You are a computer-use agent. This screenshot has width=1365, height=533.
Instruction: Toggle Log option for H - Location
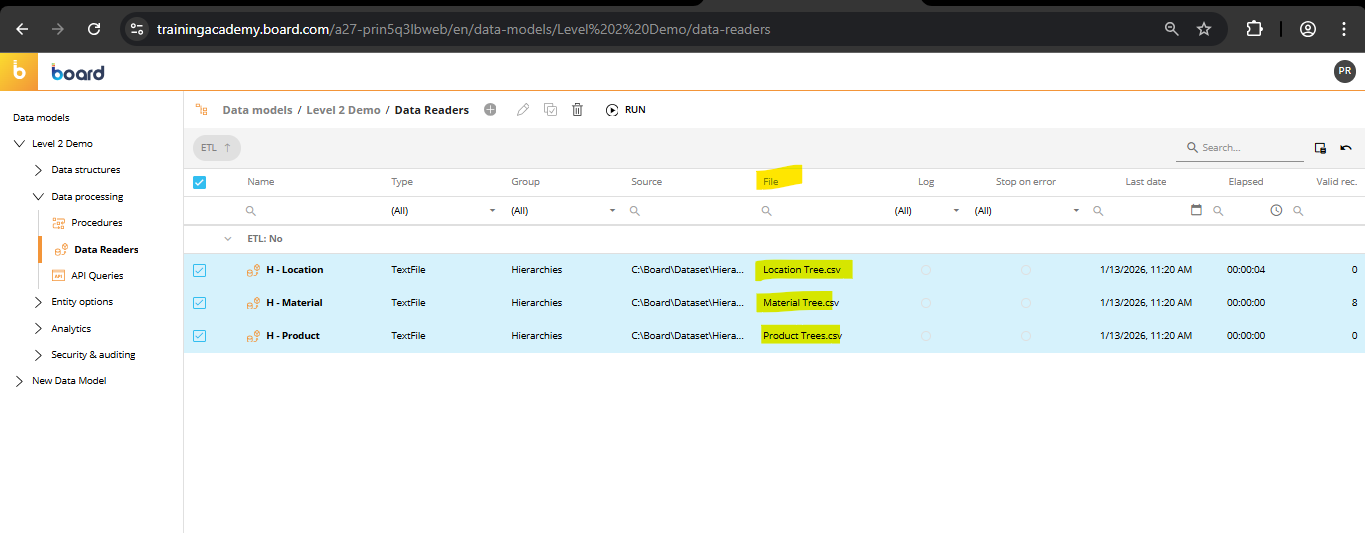tap(926, 270)
